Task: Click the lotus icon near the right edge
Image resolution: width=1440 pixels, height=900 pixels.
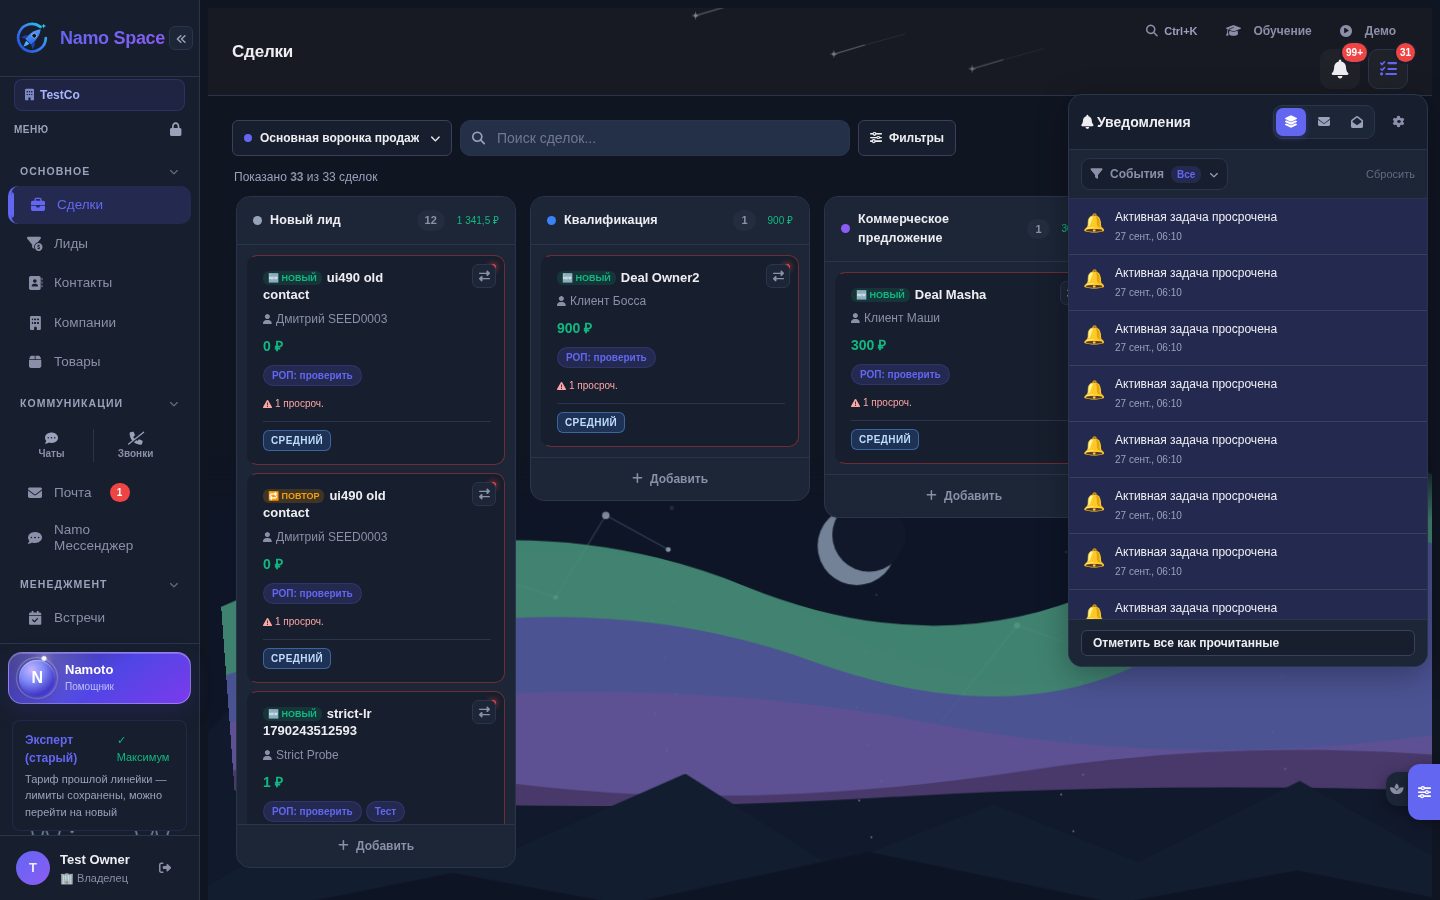Action: [1397, 788]
